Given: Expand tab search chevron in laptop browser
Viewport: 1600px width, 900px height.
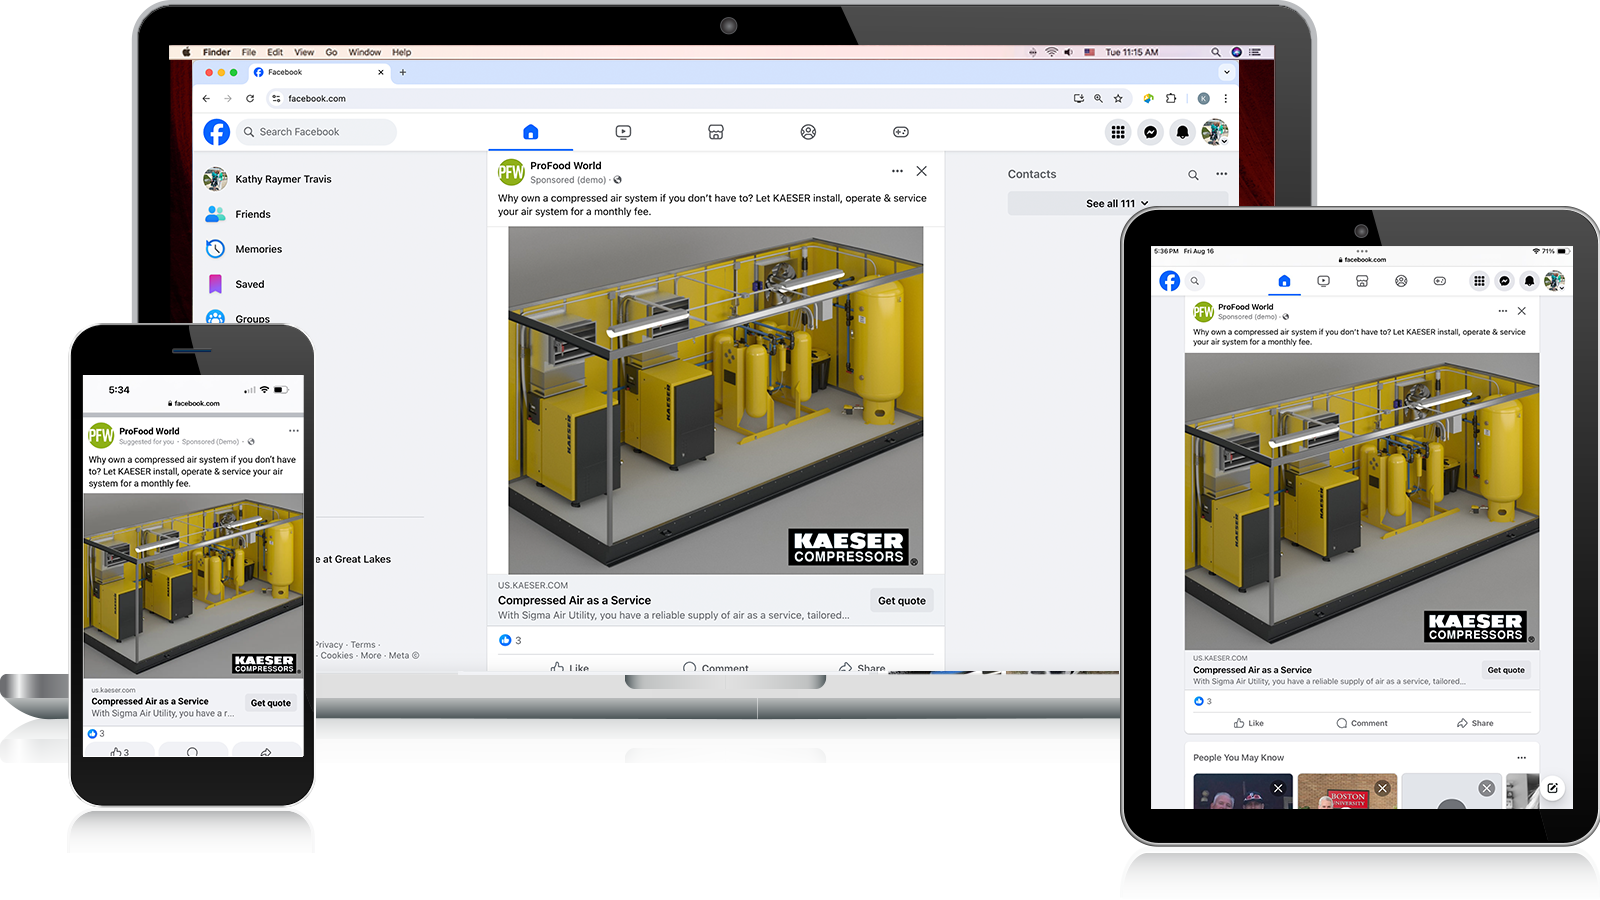Looking at the screenshot, I should (1227, 72).
